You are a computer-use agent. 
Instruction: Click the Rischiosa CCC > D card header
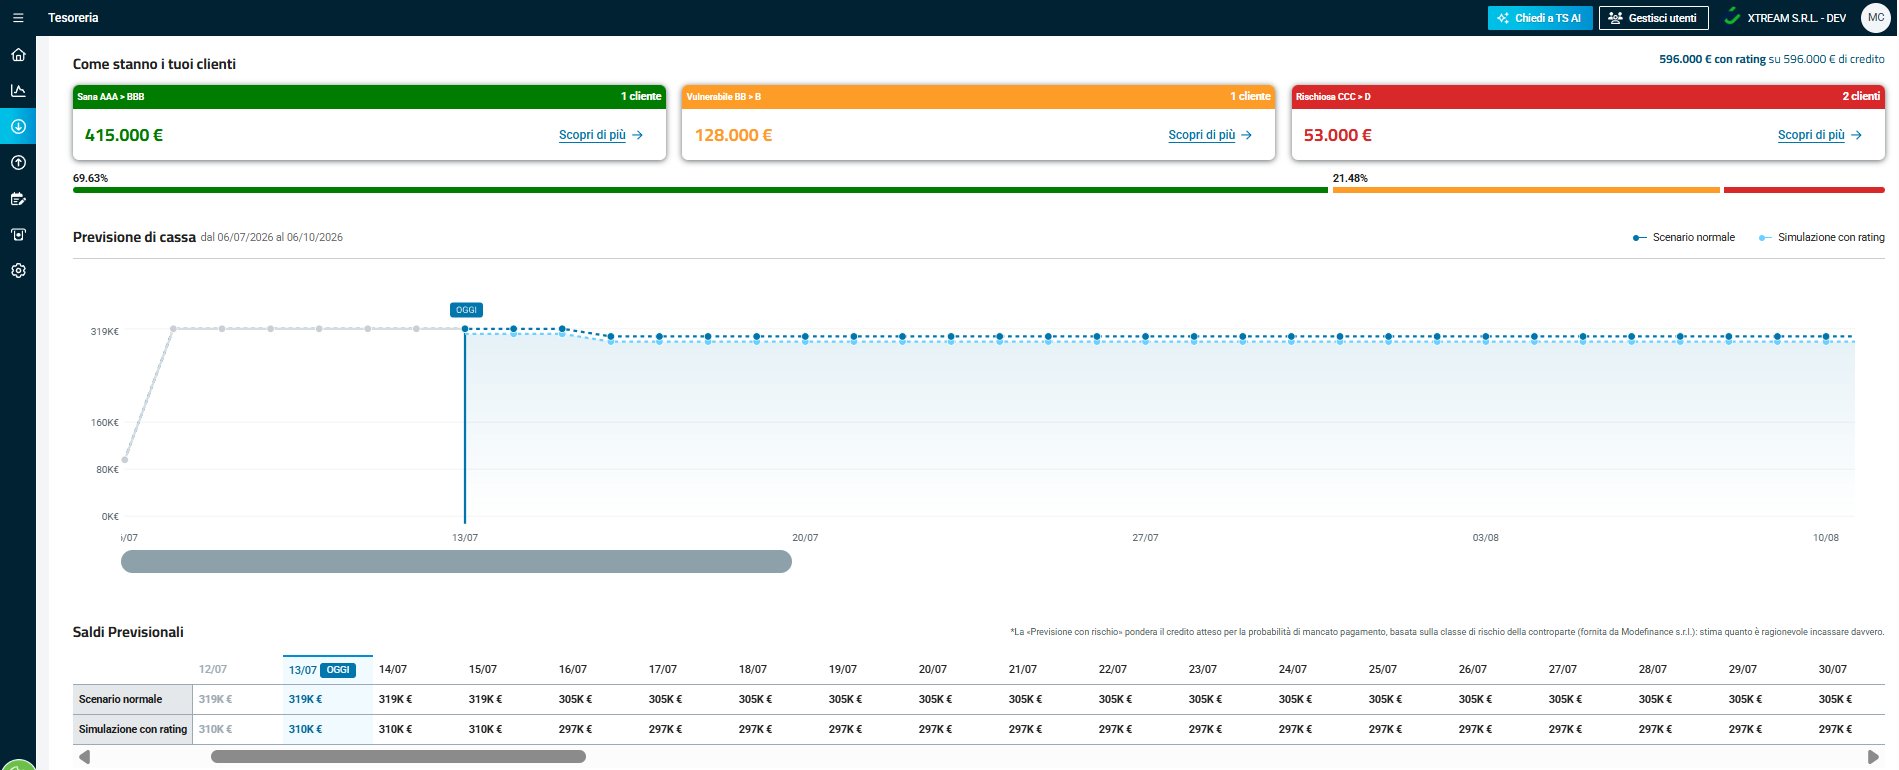click(1588, 97)
